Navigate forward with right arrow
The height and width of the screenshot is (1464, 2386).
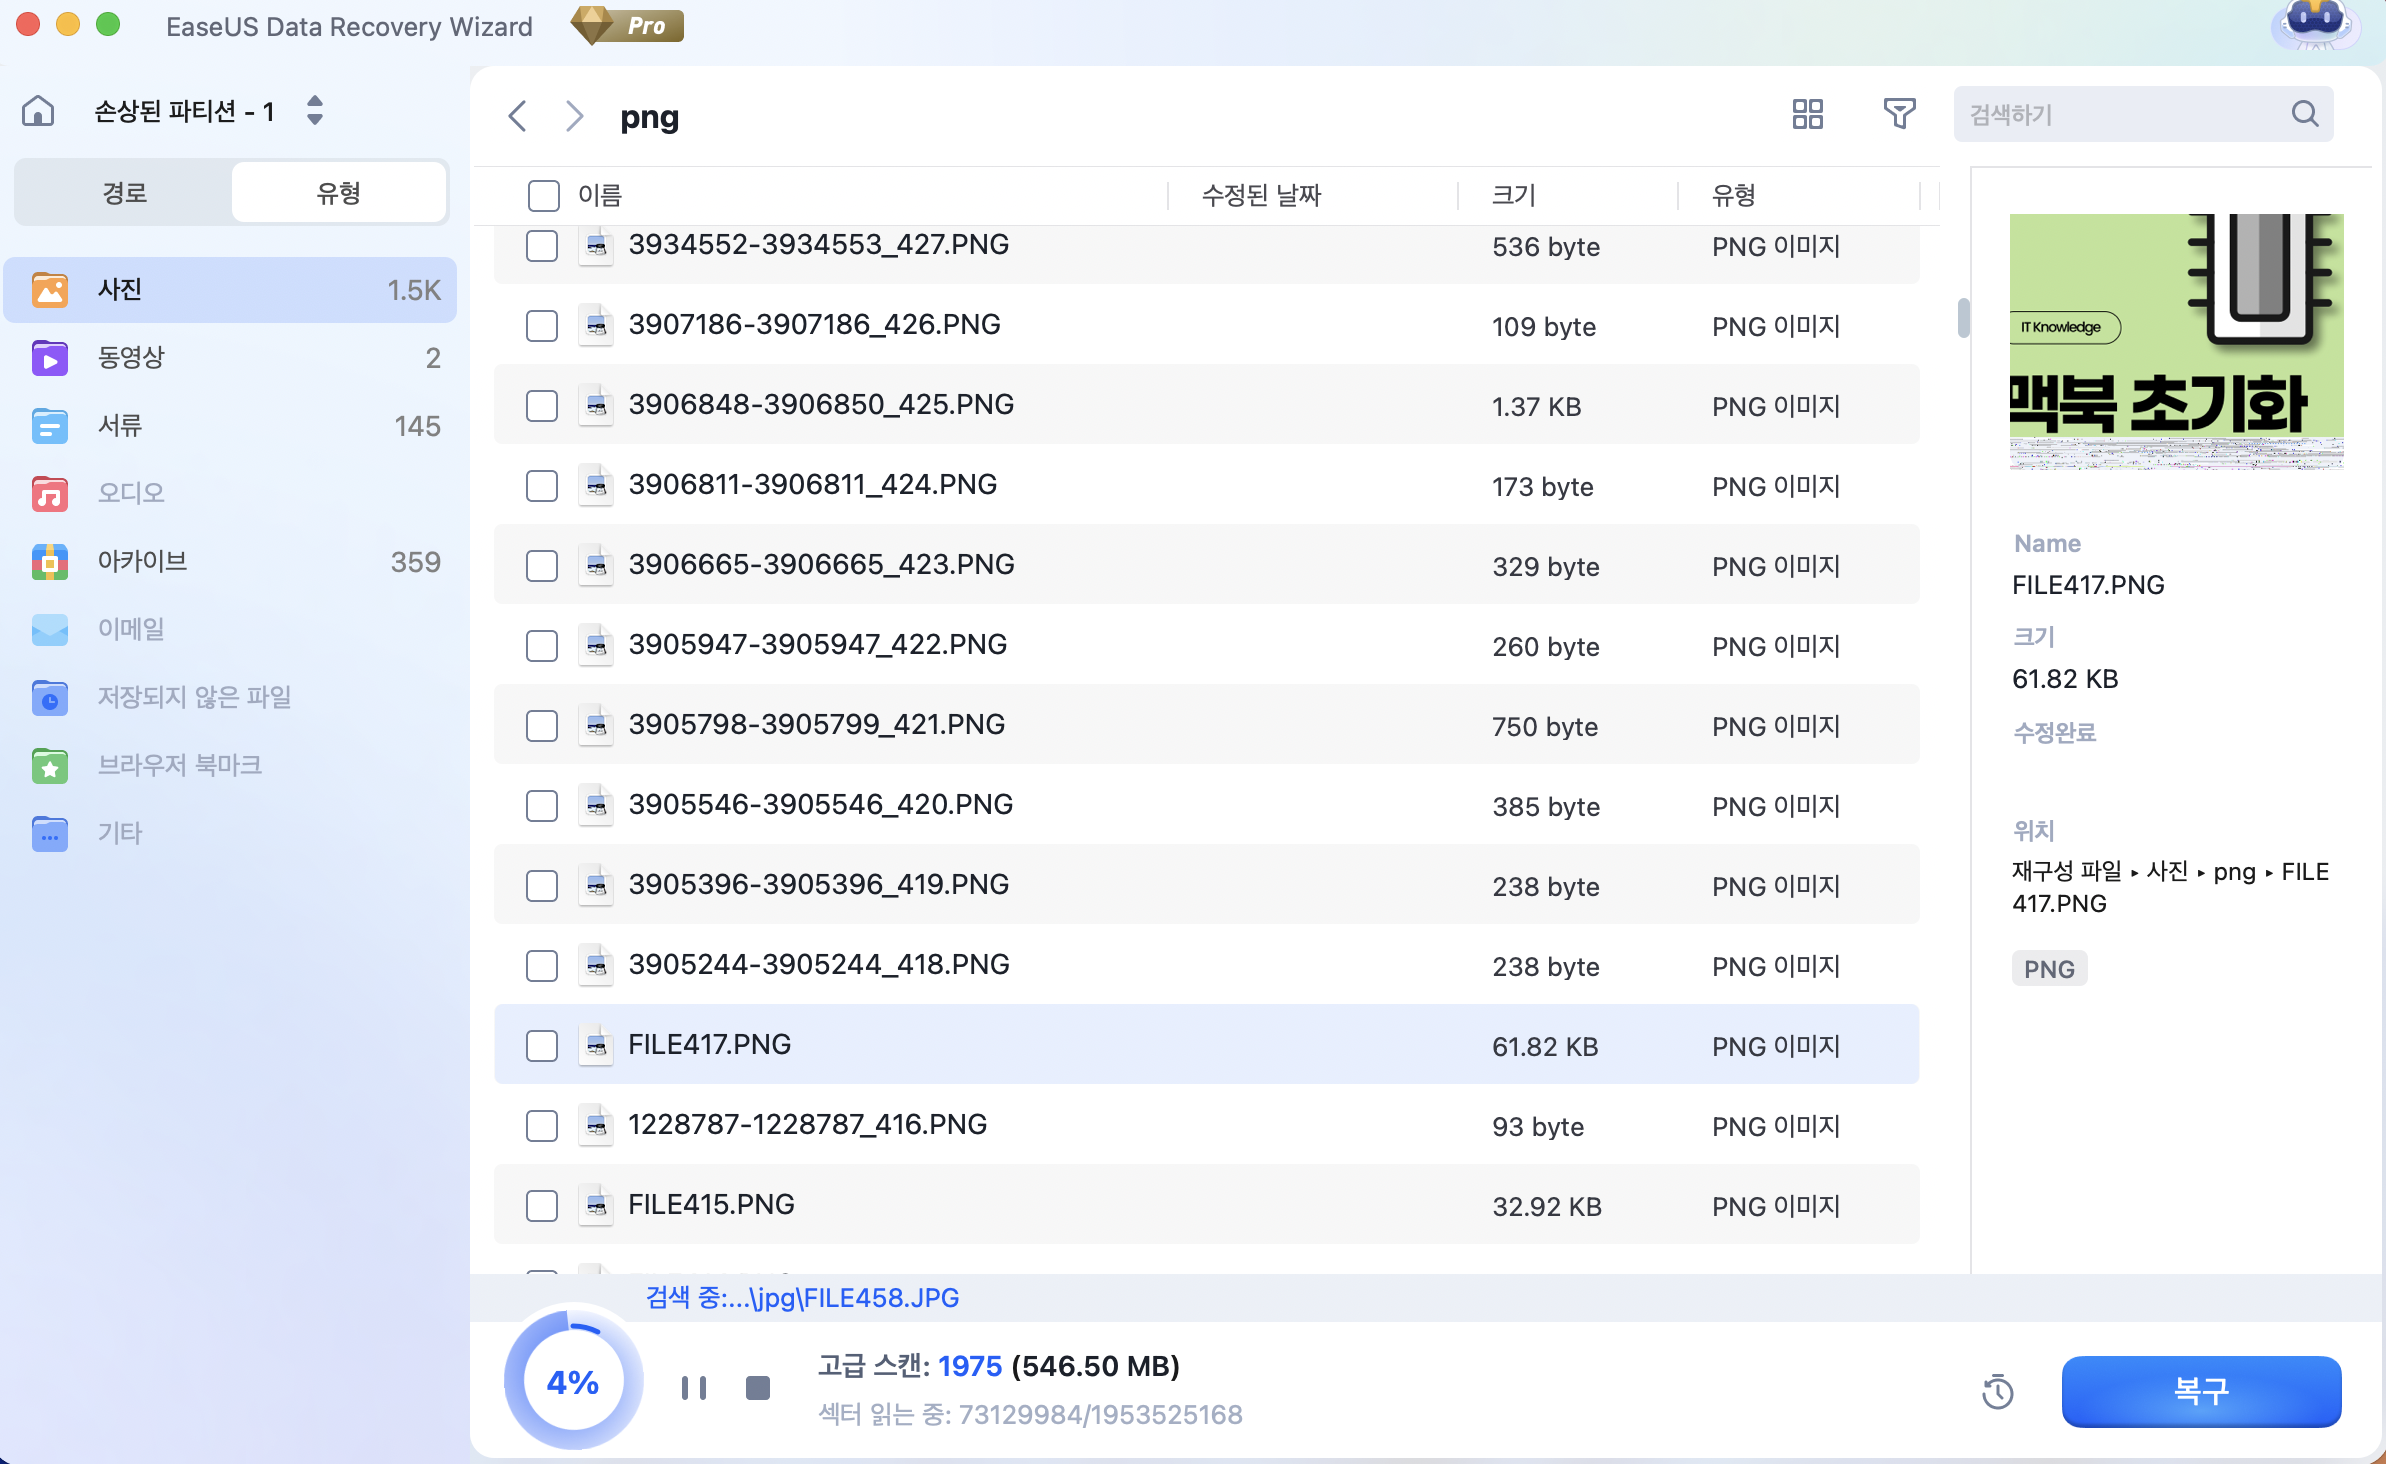tap(574, 116)
